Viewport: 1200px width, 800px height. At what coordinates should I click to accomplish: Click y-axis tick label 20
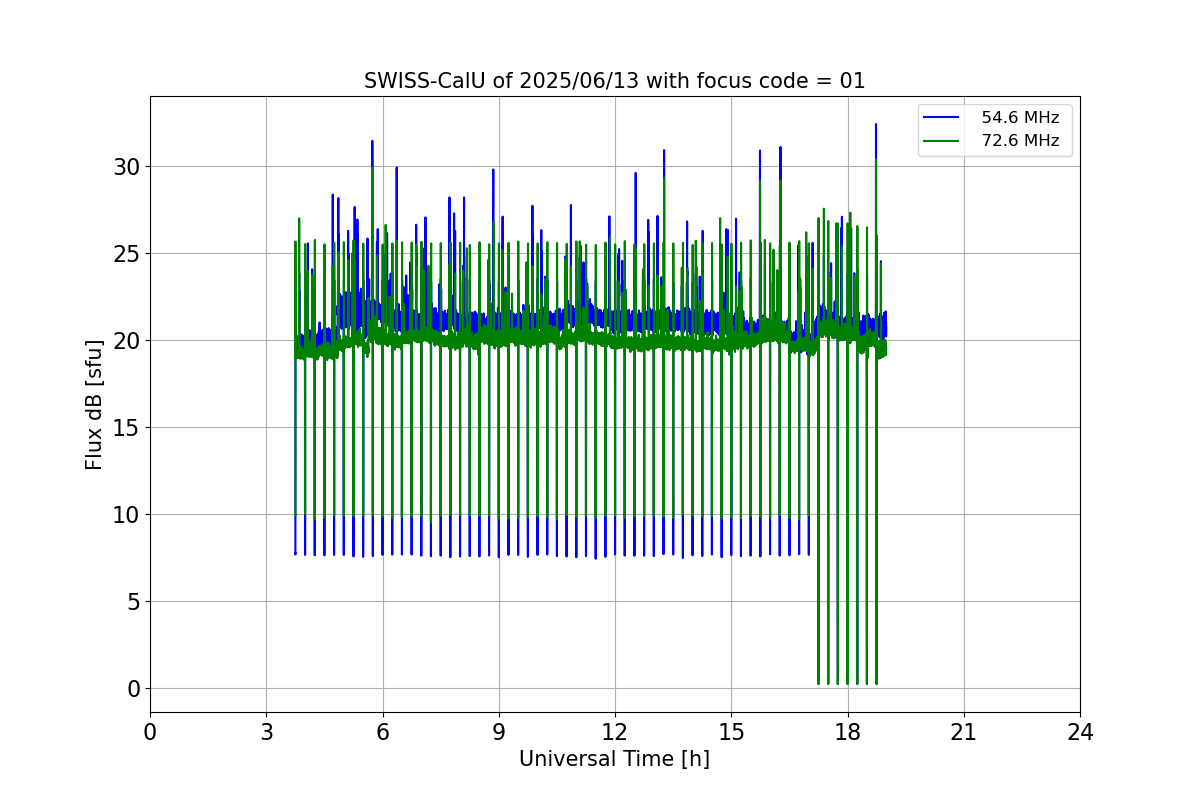(126, 341)
